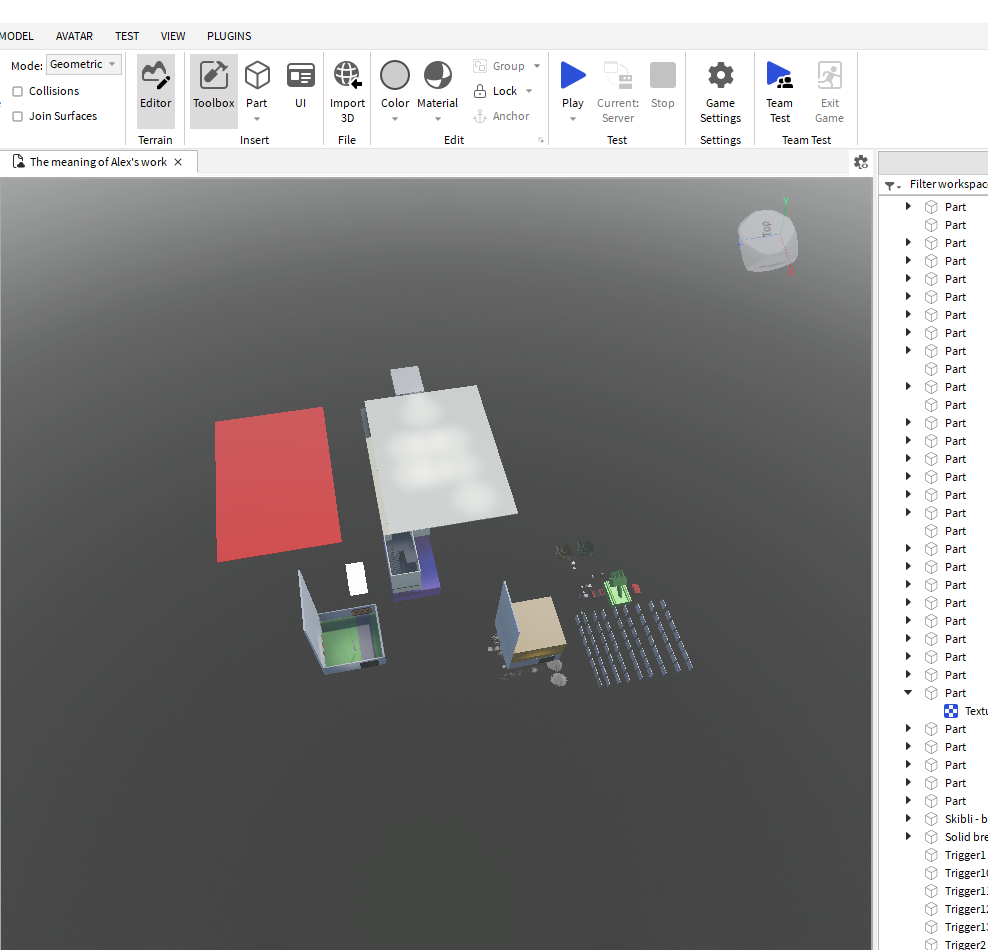Image resolution: width=988 pixels, height=950 pixels.
Task: Click the Lock tool
Action: pos(495,91)
